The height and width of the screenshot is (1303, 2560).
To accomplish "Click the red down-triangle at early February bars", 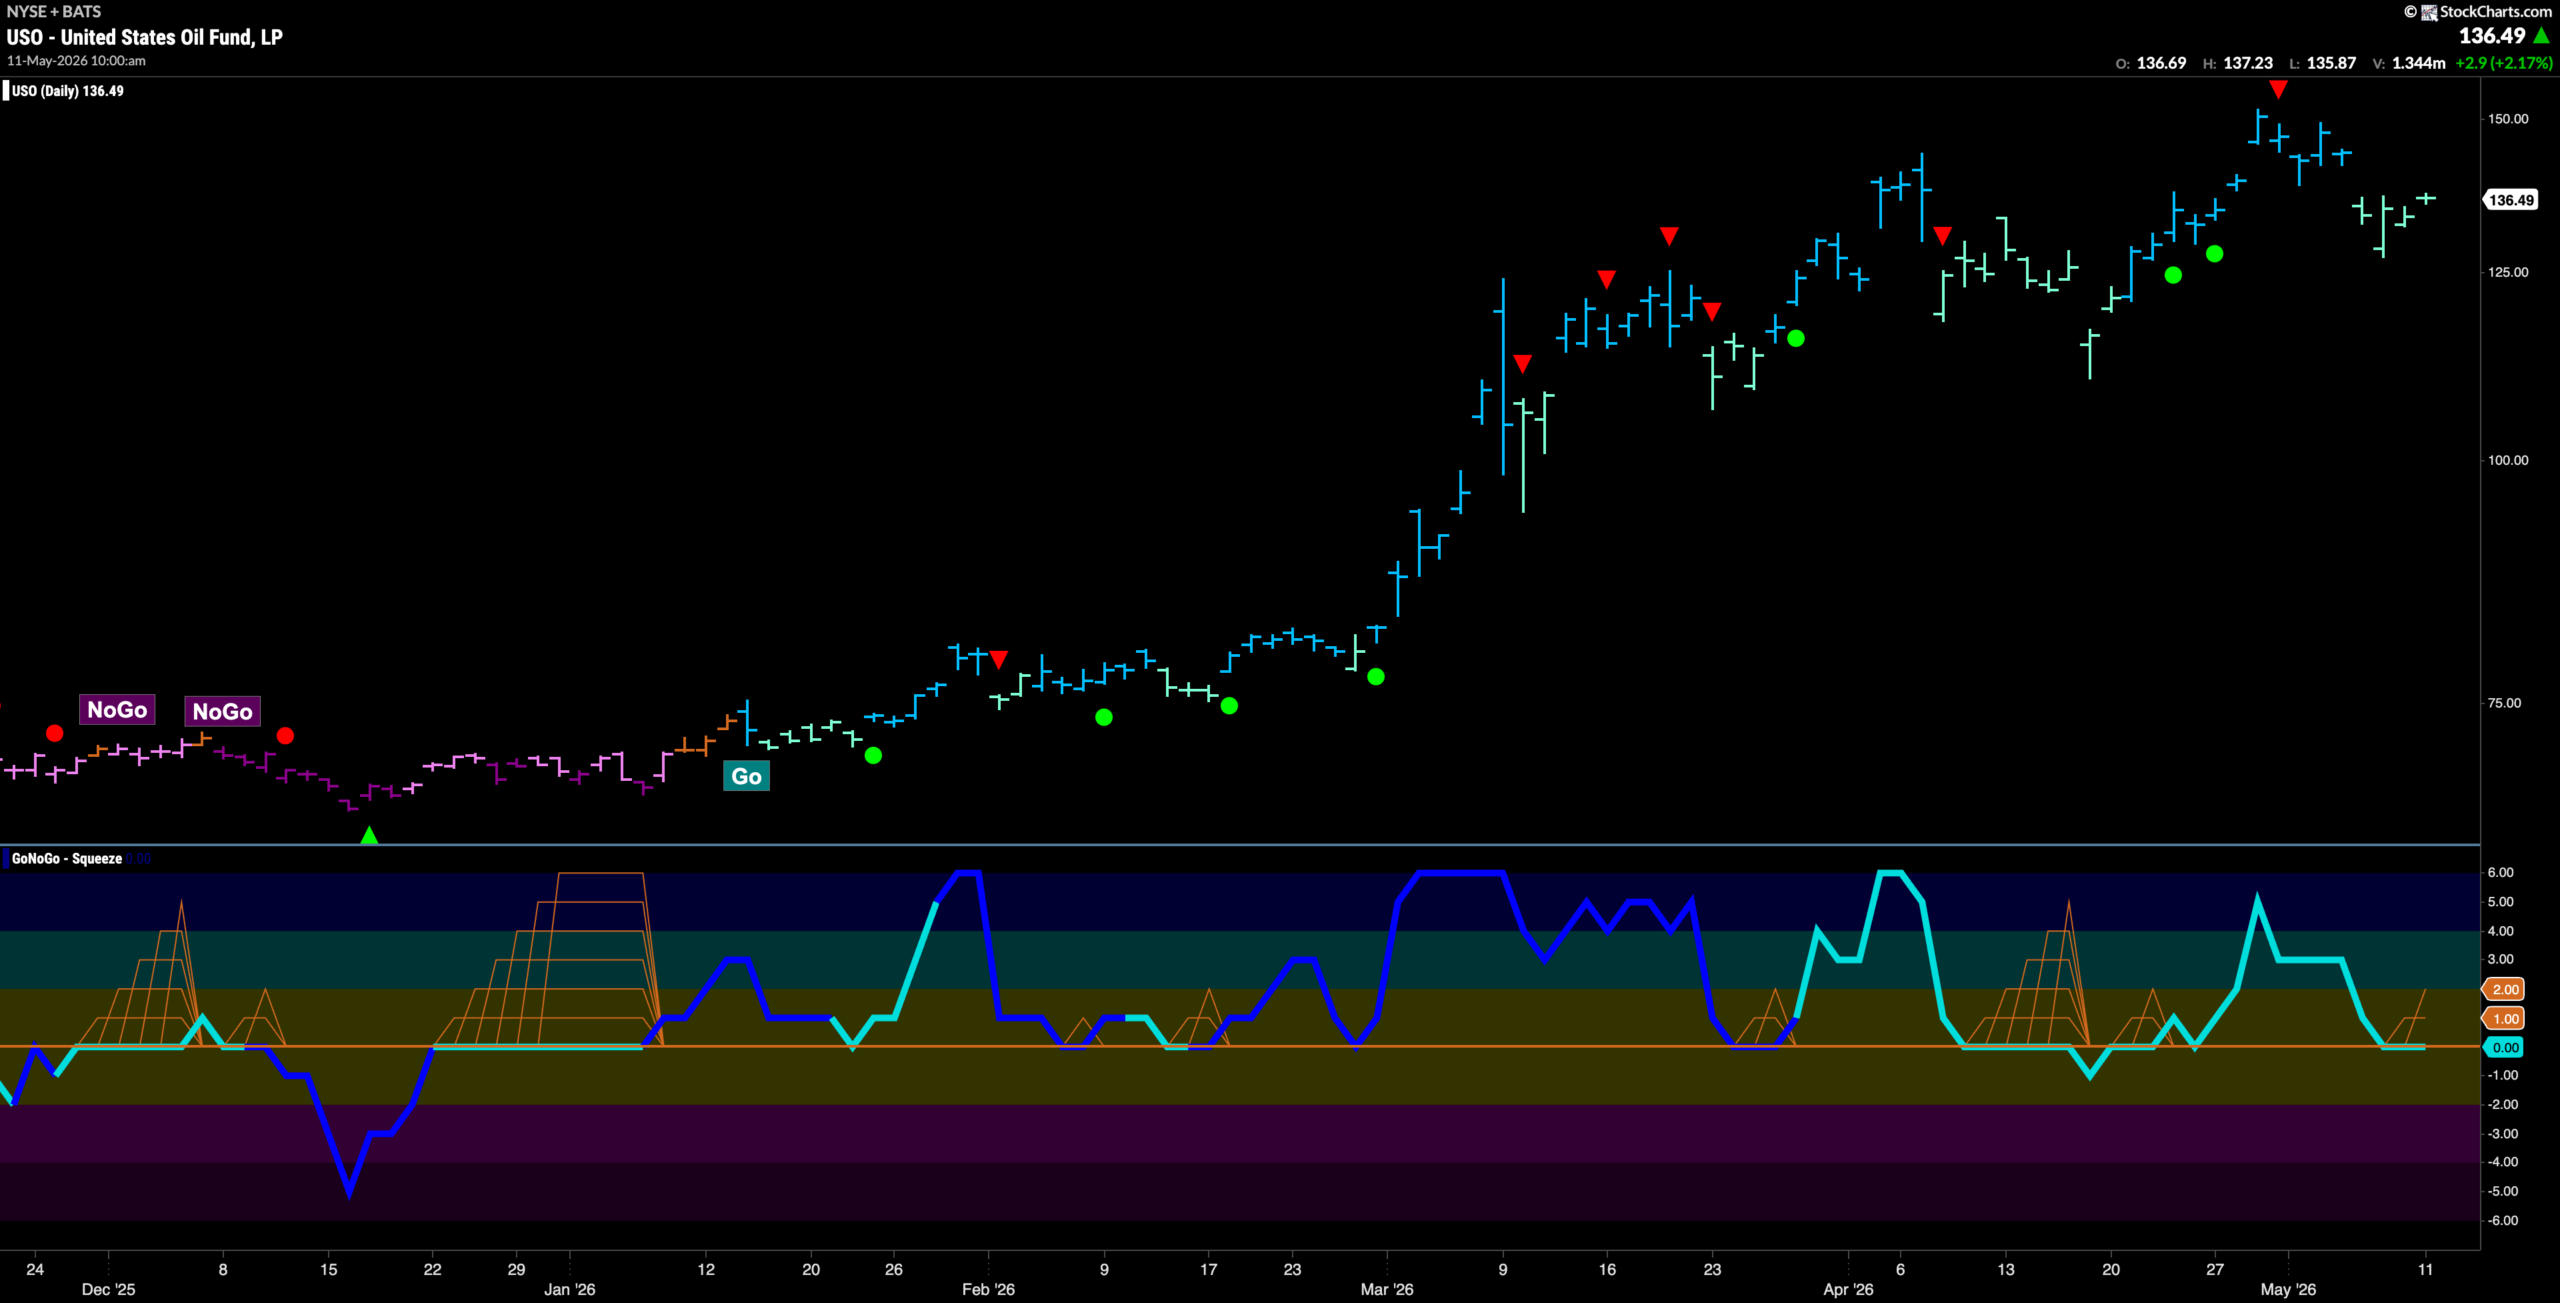I will [x=998, y=659].
